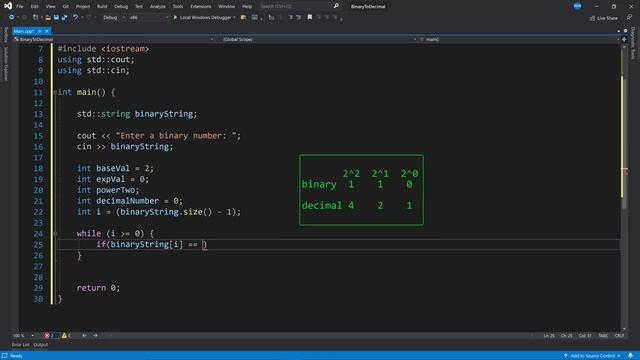The height and width of the screenshot is (360, 640).
Task: Click the red error count indicator
Action: pyautogui.click(x=49, y=336)
